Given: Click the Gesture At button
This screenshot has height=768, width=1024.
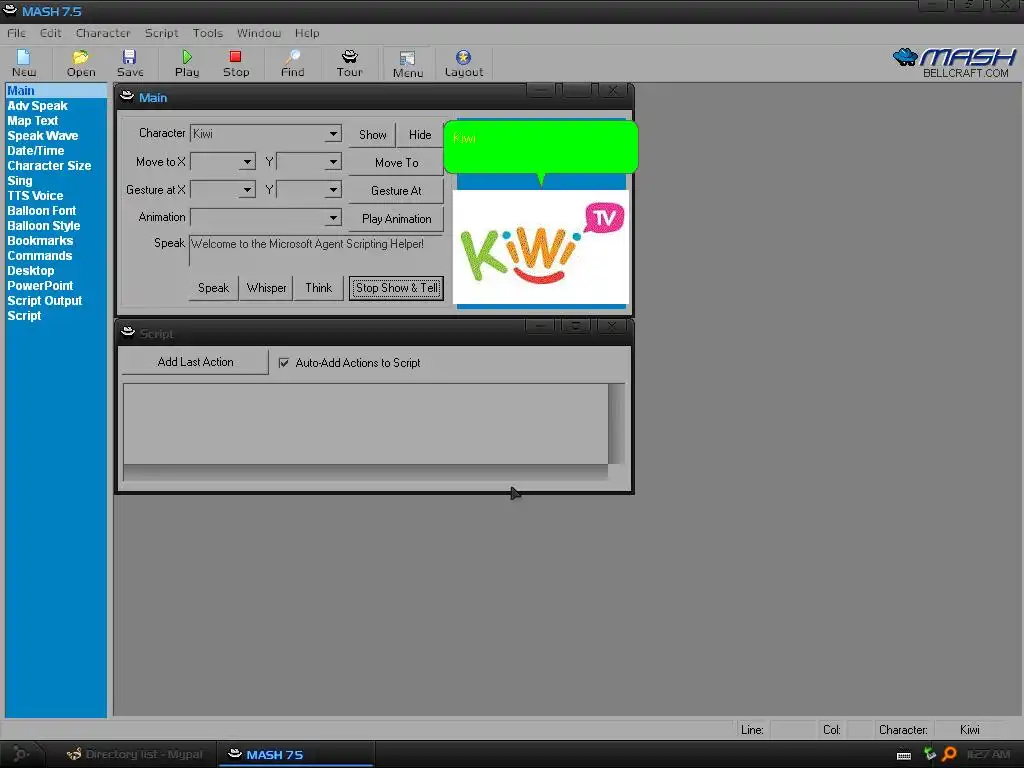Looking at the screenshot, I should click(396, 191).
